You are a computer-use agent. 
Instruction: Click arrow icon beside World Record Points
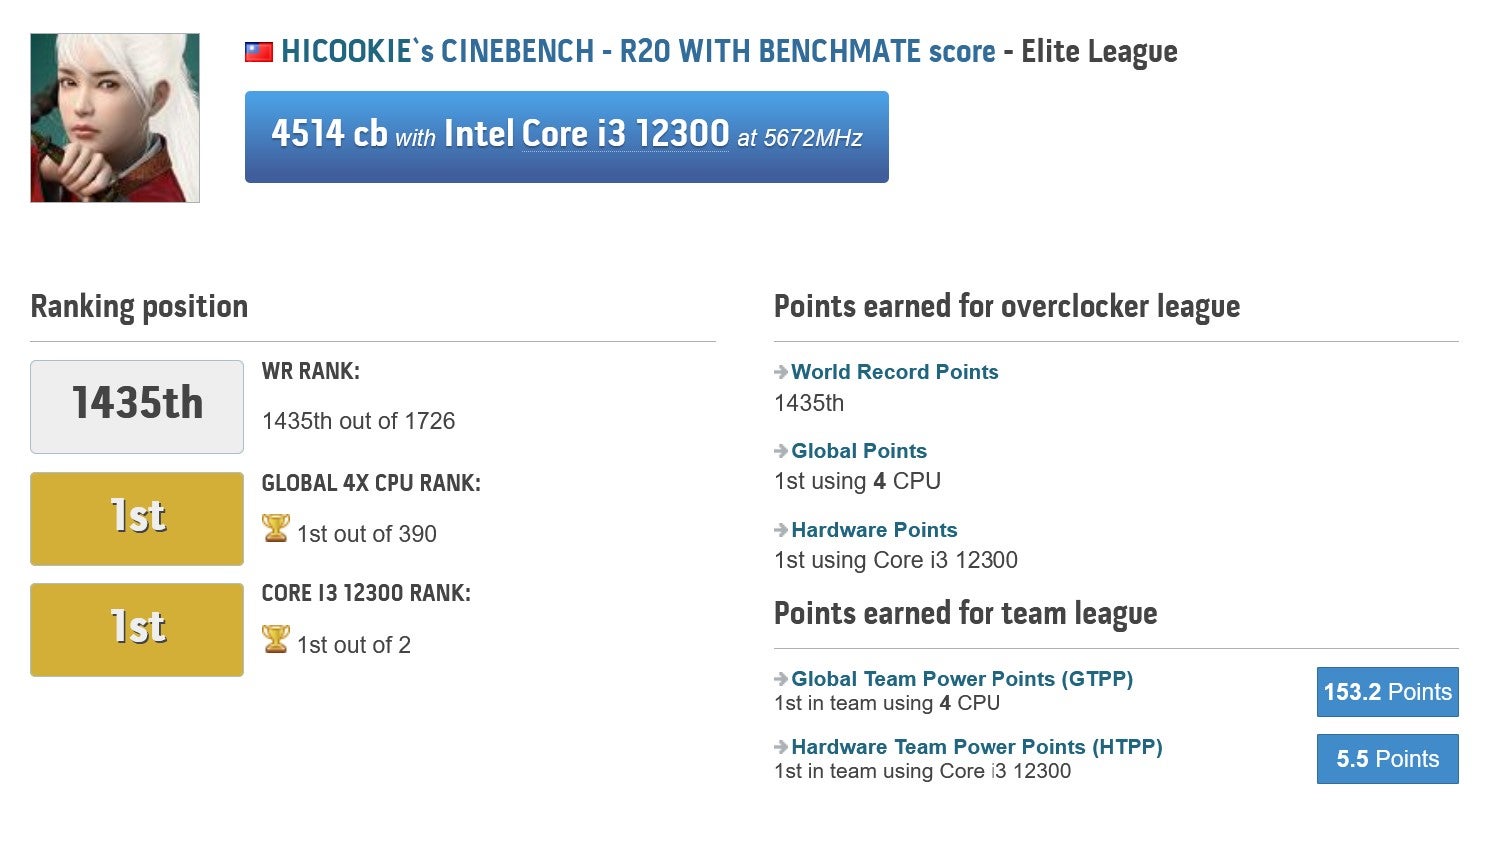[781, 372]
